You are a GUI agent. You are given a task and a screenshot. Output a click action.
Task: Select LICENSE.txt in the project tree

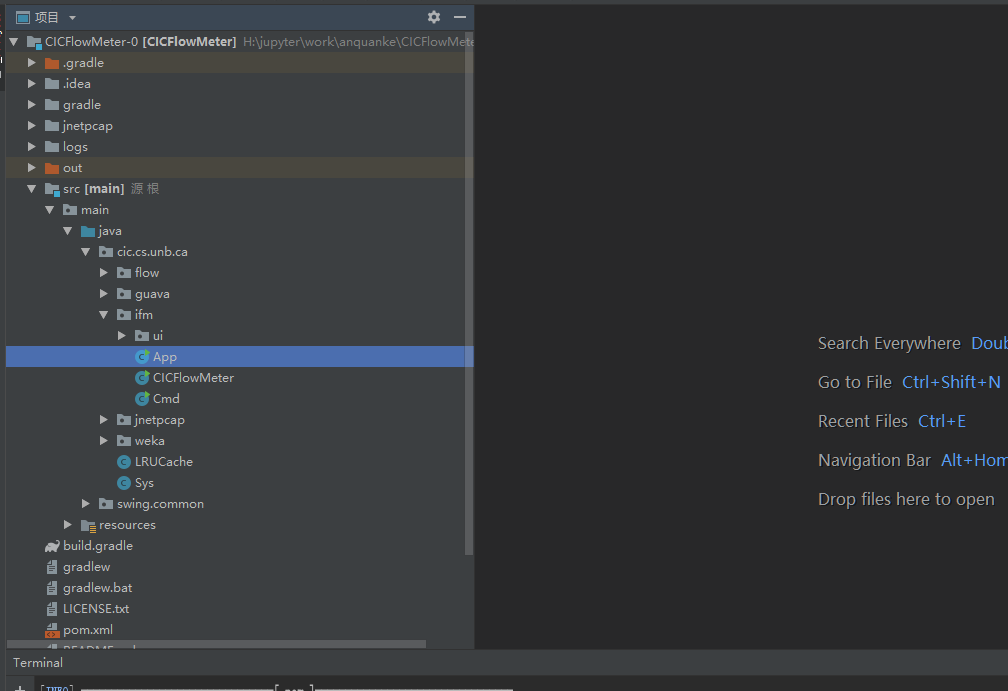pos(95,609)
